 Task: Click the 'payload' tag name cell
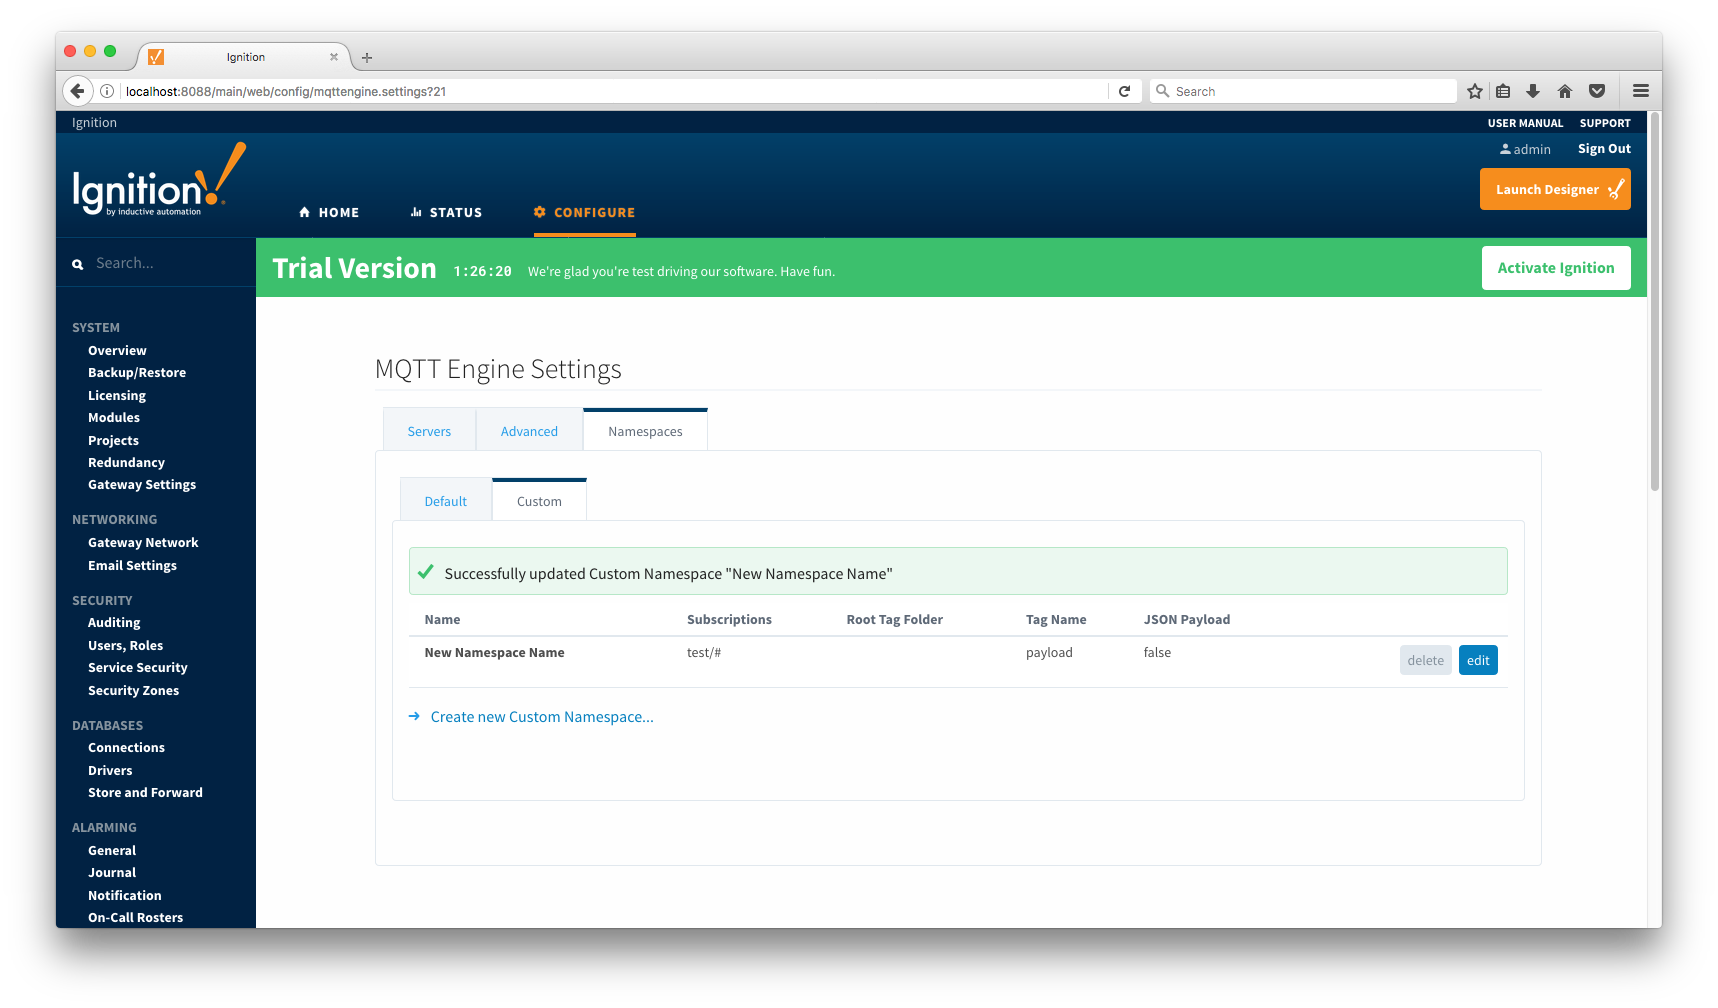1049,653
